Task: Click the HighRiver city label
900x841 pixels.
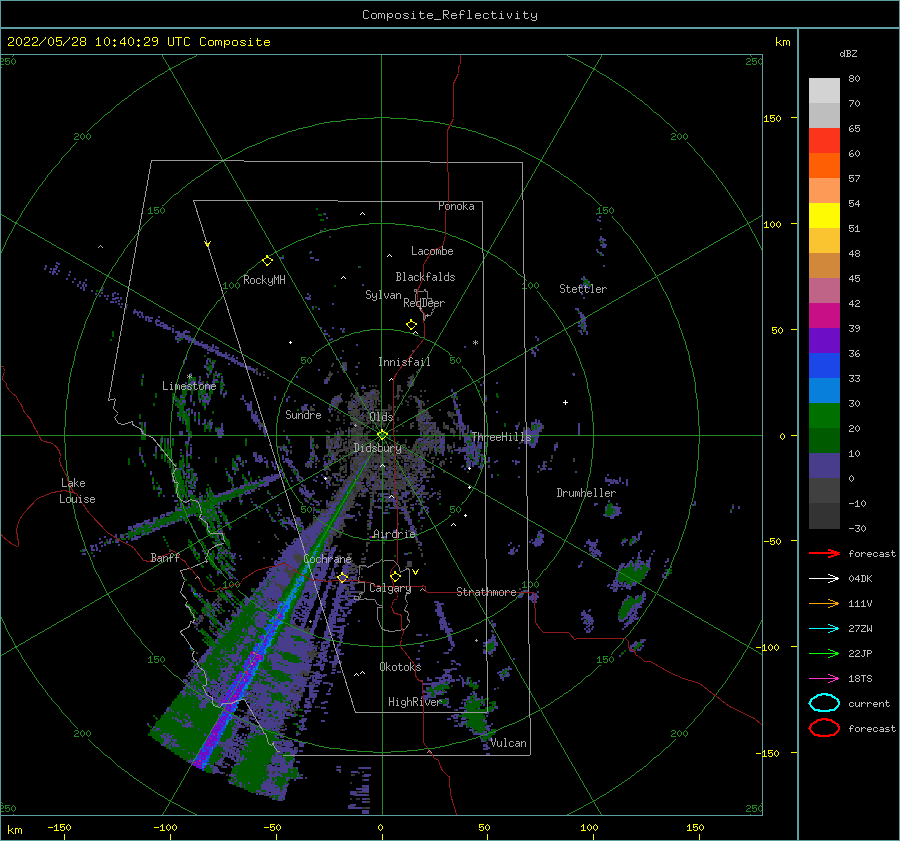Action: click(x=415, y=702)
